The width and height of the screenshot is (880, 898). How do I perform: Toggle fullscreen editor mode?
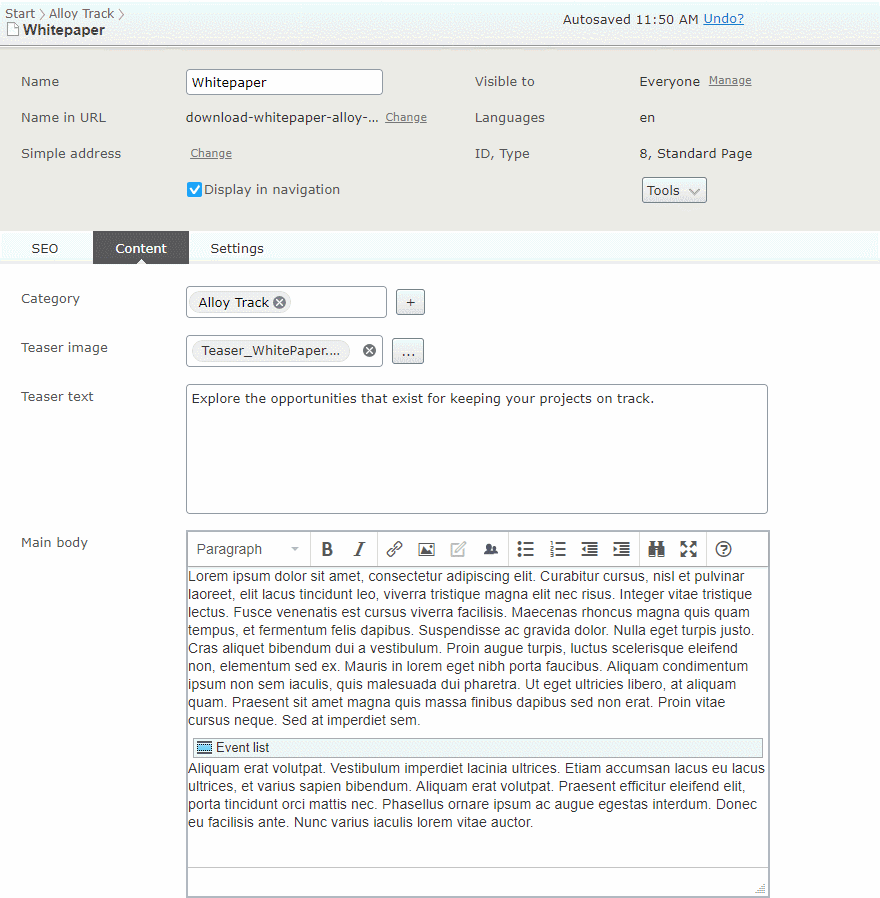tap(688, 549)
